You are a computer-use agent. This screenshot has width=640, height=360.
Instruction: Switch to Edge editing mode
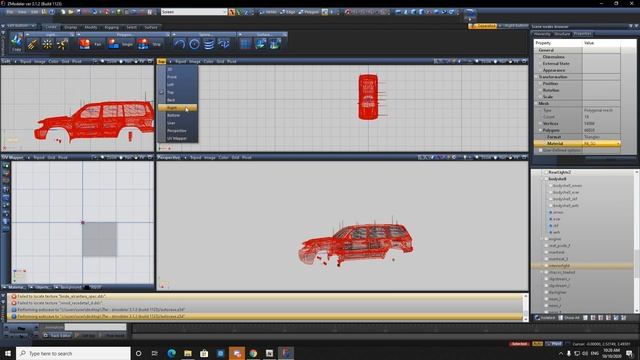coord(288,12)
